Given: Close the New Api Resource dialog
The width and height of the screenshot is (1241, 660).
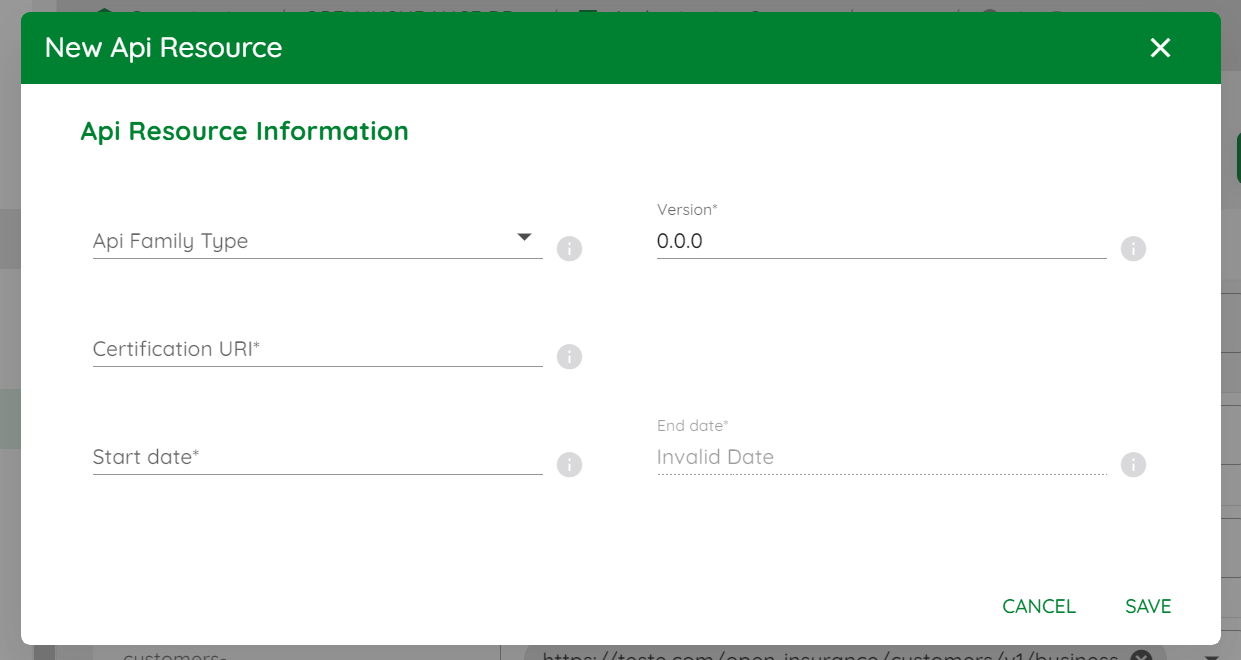Looking at the screenshot, I should (1160, 48).
